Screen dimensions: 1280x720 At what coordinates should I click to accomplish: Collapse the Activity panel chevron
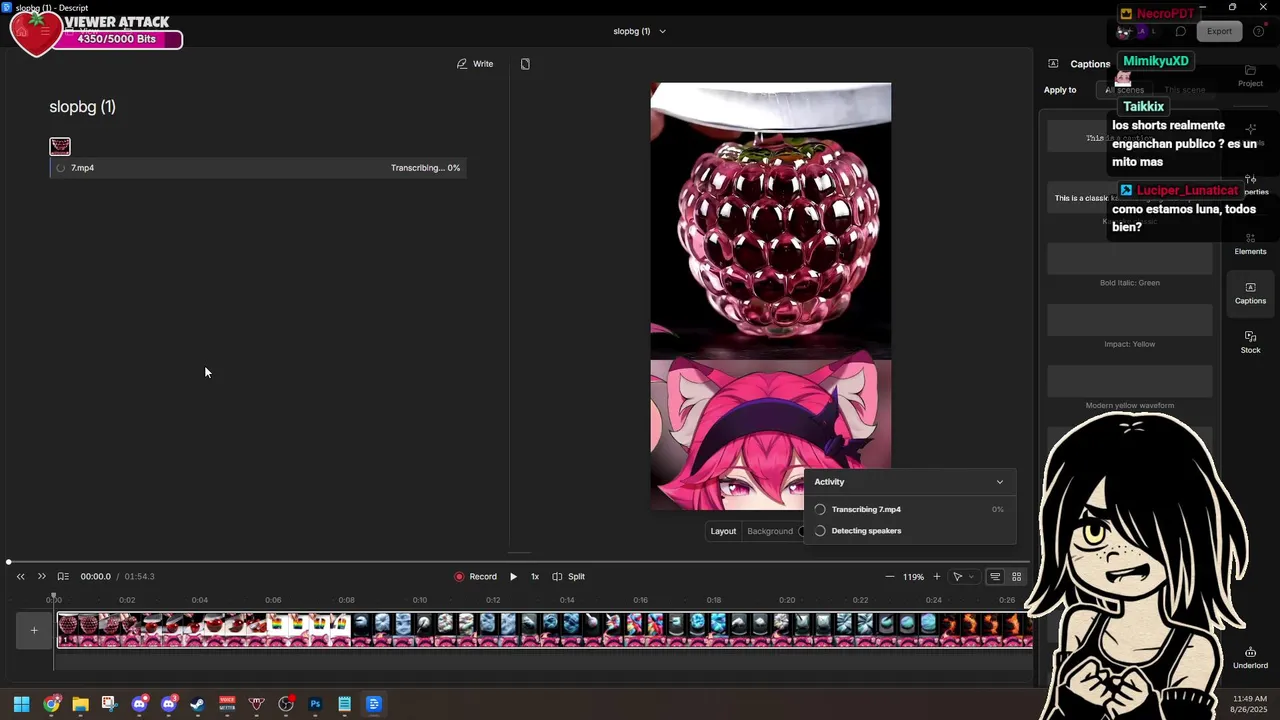point(999,482)
